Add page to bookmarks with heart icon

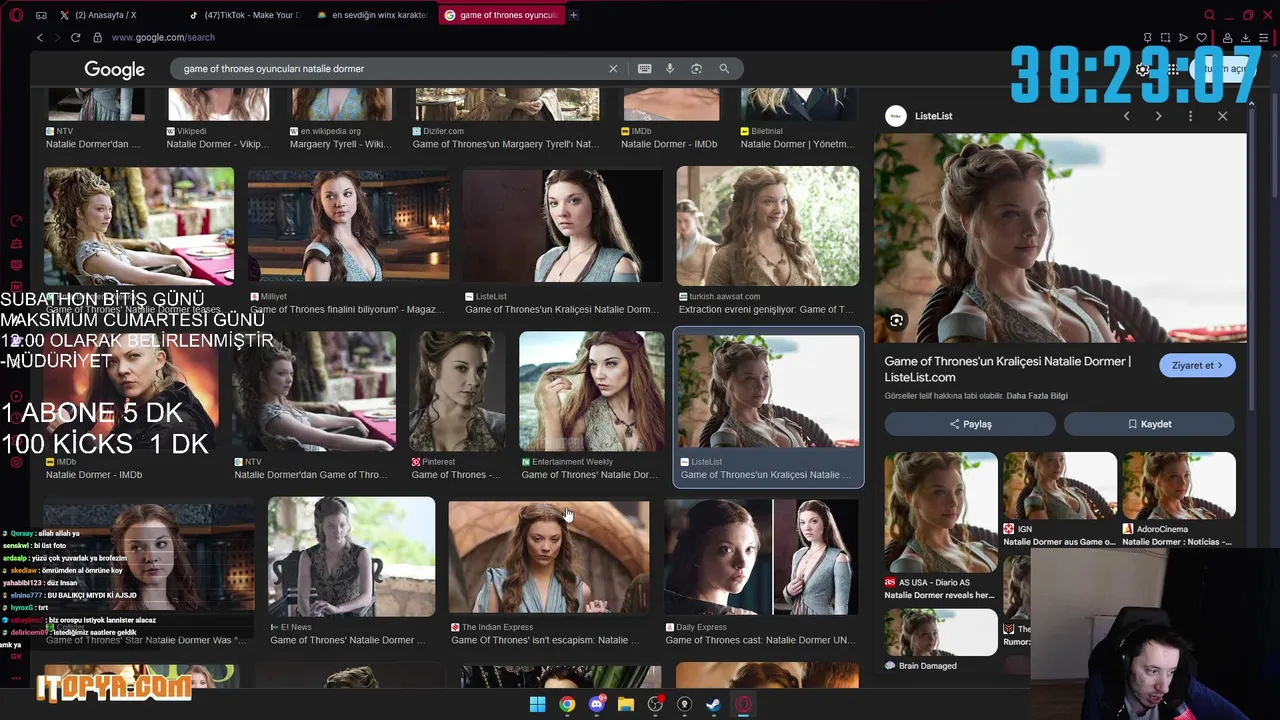click(x=1202, y=38)
